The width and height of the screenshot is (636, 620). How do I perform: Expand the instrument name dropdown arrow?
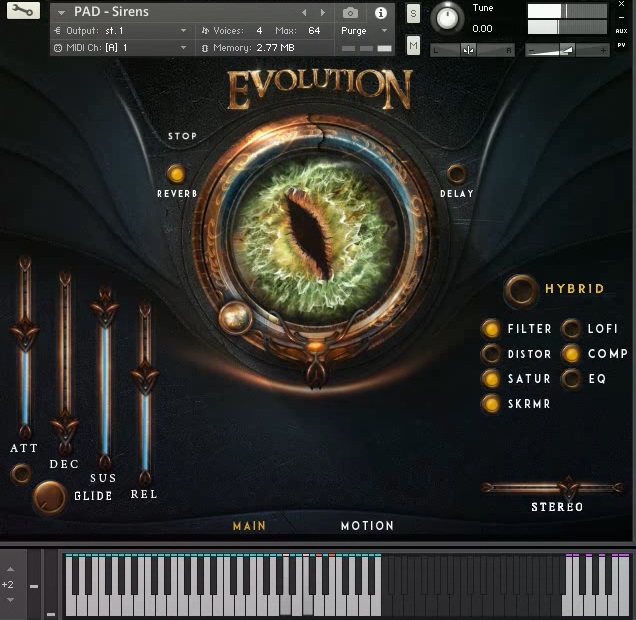tap(61, 13)
